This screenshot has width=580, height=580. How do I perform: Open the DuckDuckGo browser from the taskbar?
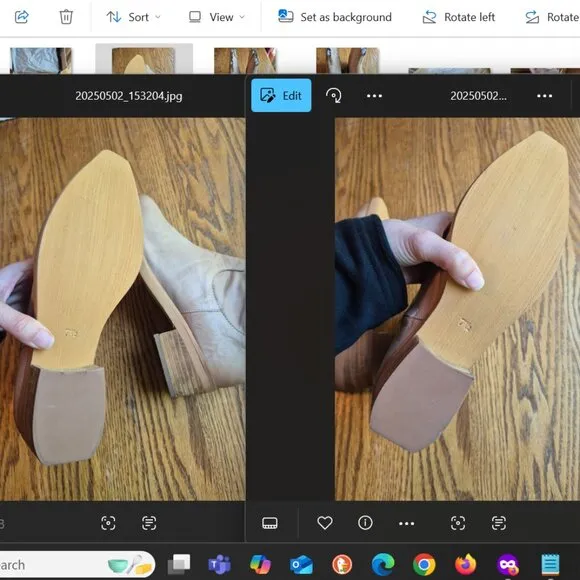(x=342, y=565)
